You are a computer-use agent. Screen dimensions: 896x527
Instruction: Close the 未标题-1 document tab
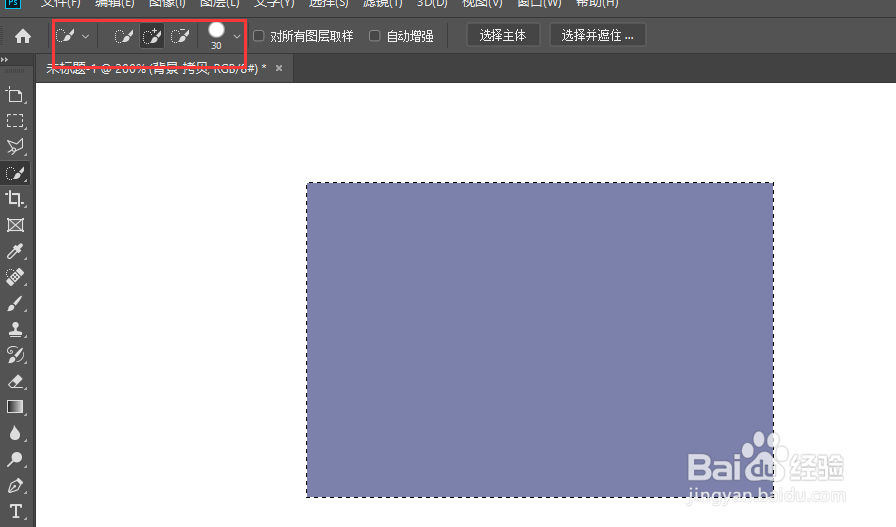click(x=279, y=68)
